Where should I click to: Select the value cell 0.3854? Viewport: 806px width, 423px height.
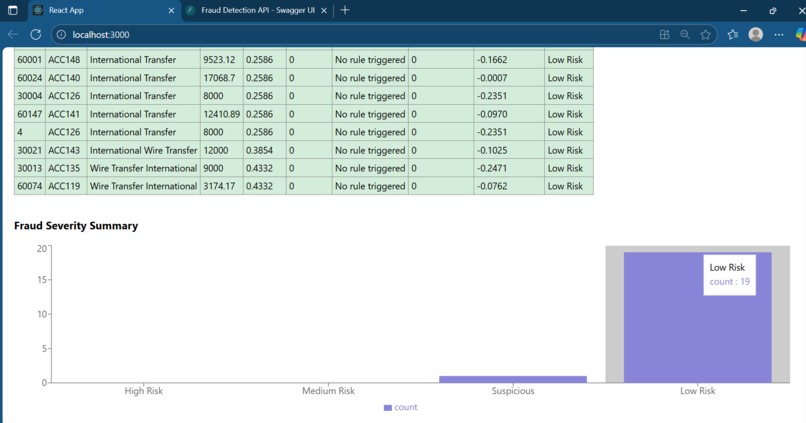click(264, 150)
